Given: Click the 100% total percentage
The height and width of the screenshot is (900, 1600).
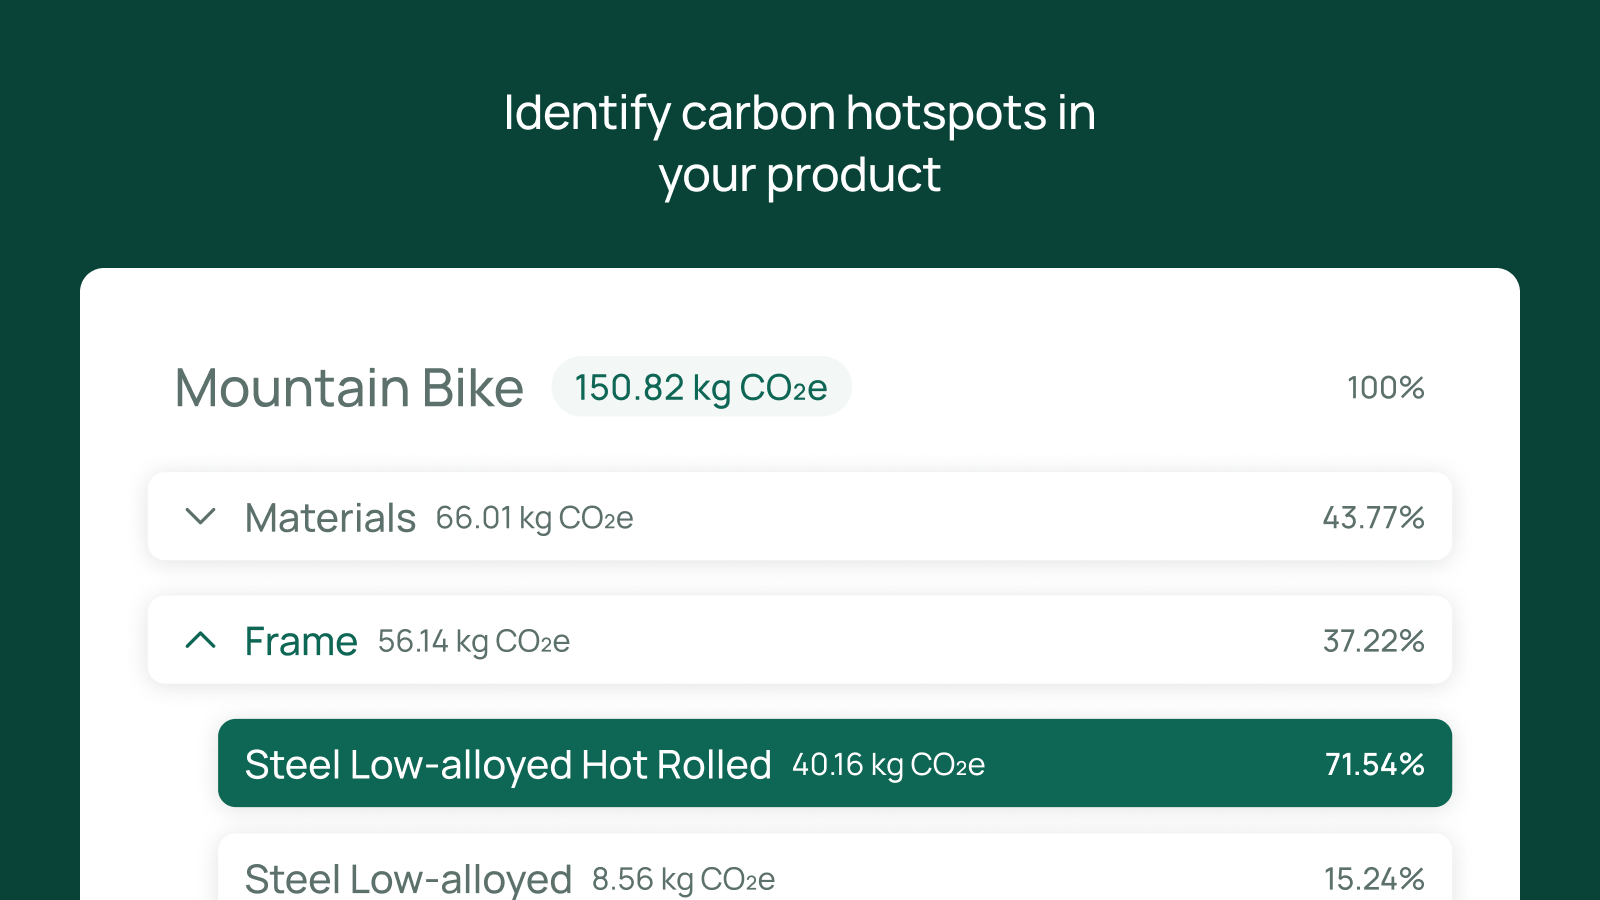Looking at the screenshot, I should click(x=1385, y=388).
